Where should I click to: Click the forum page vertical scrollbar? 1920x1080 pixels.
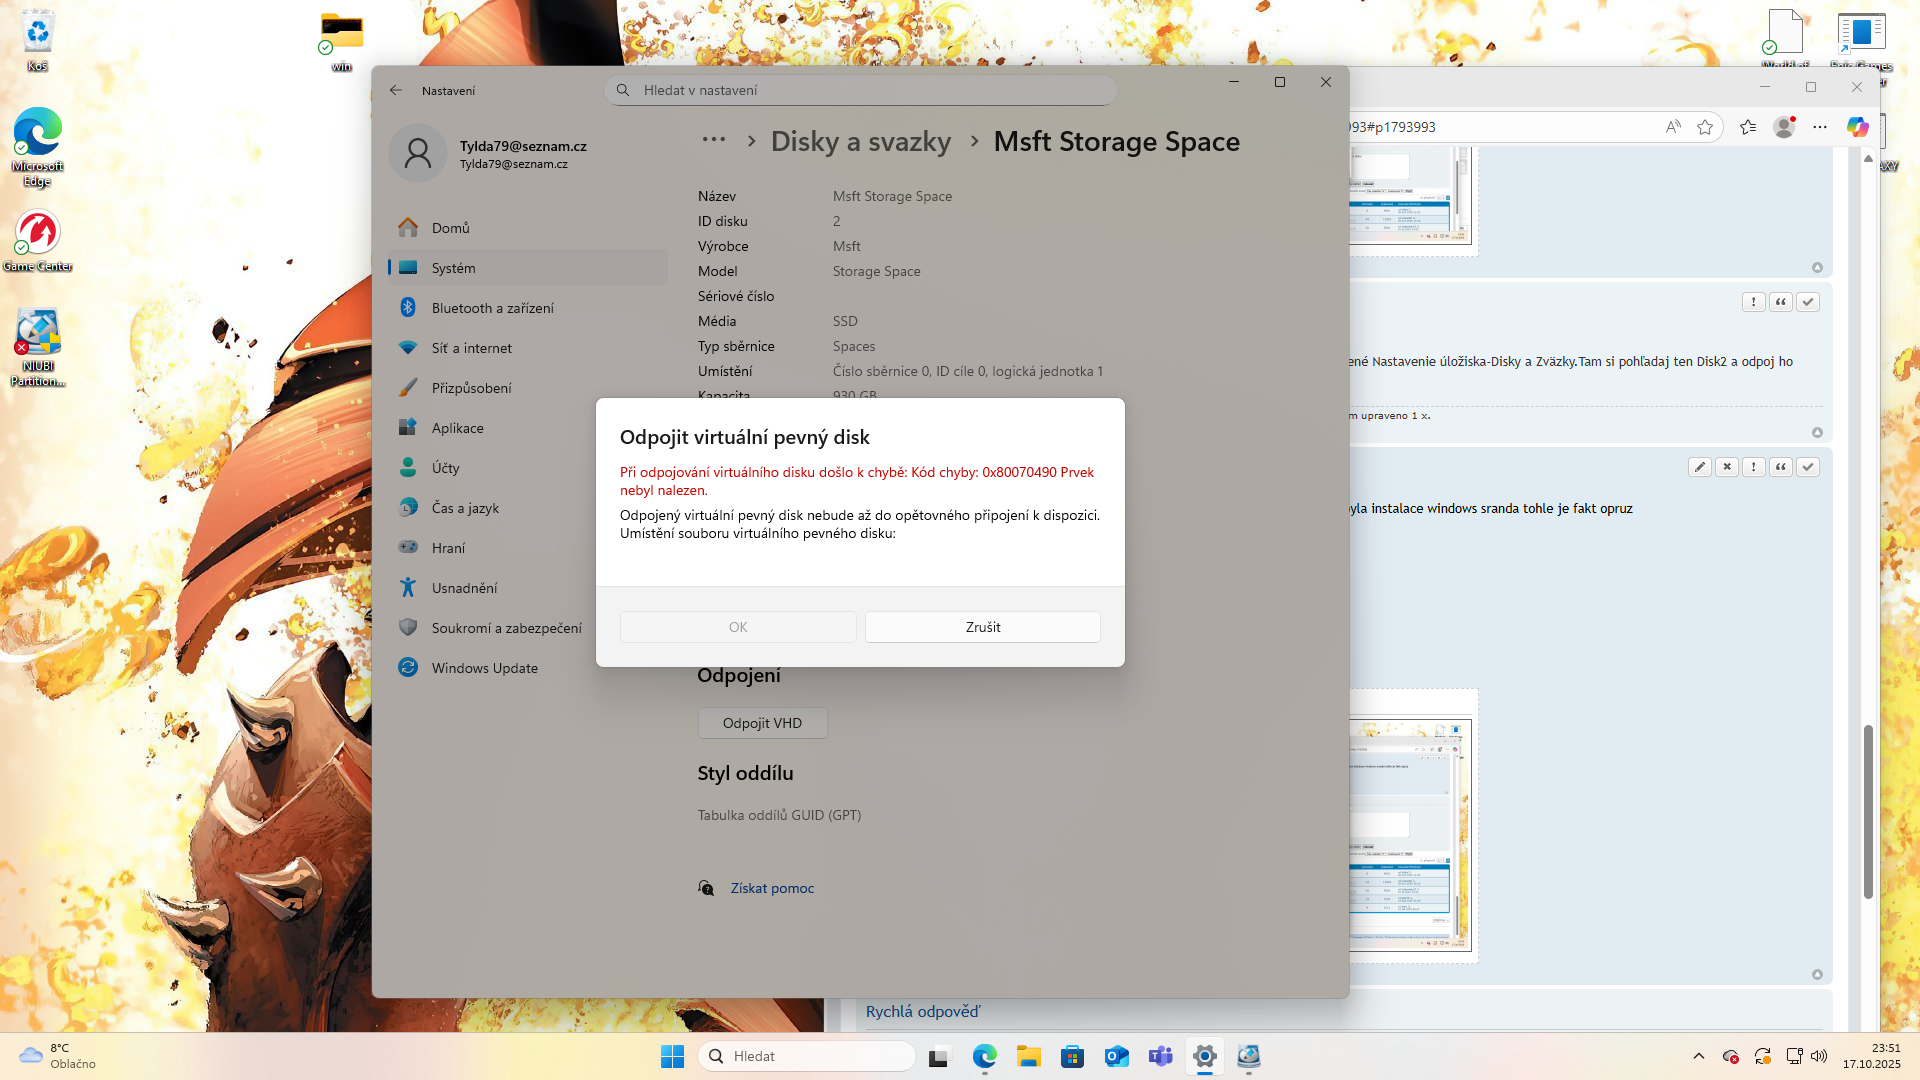[1867, 811]
